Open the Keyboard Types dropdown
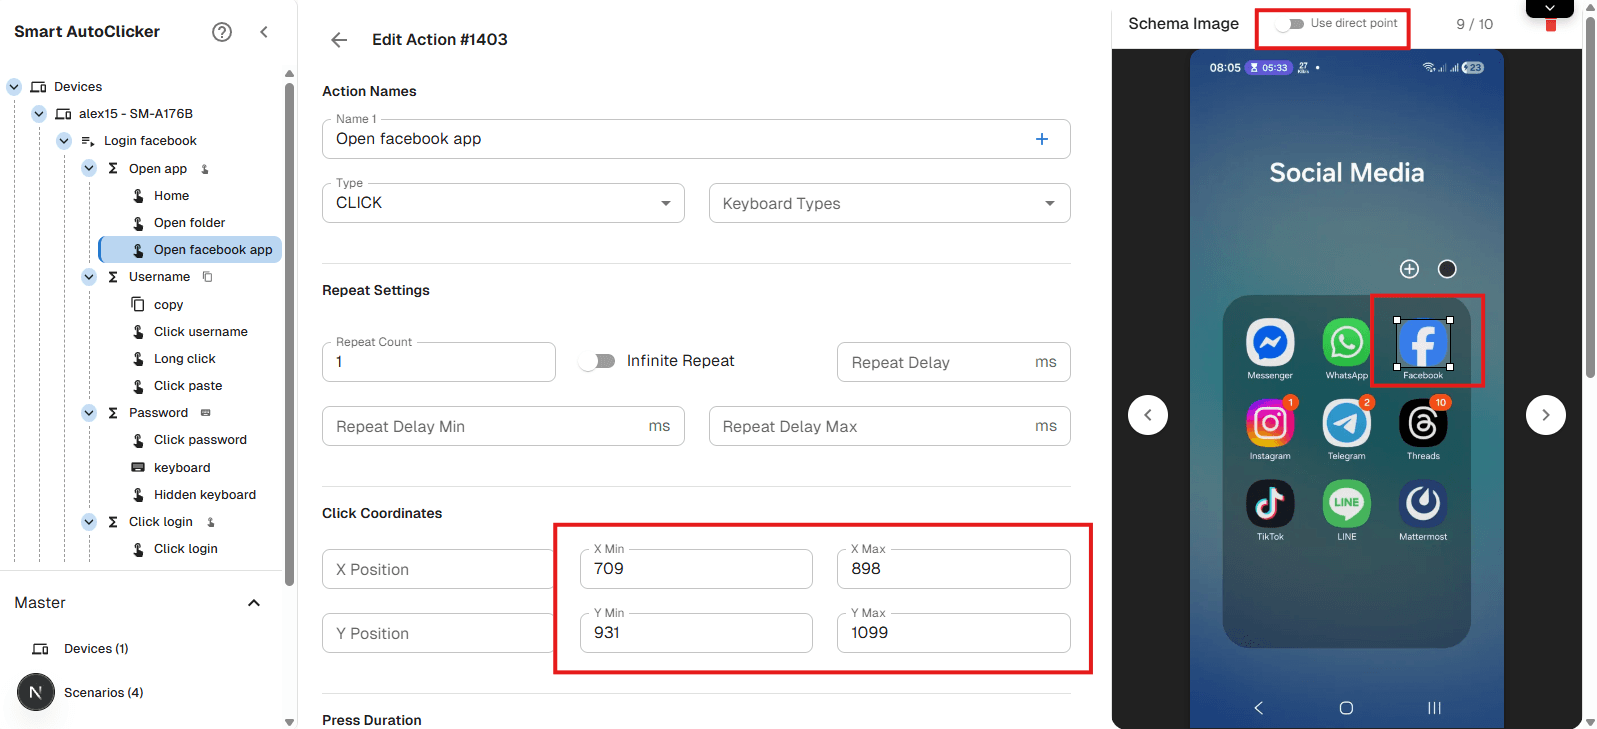The image size is (1597, 729). click(889, 203)
